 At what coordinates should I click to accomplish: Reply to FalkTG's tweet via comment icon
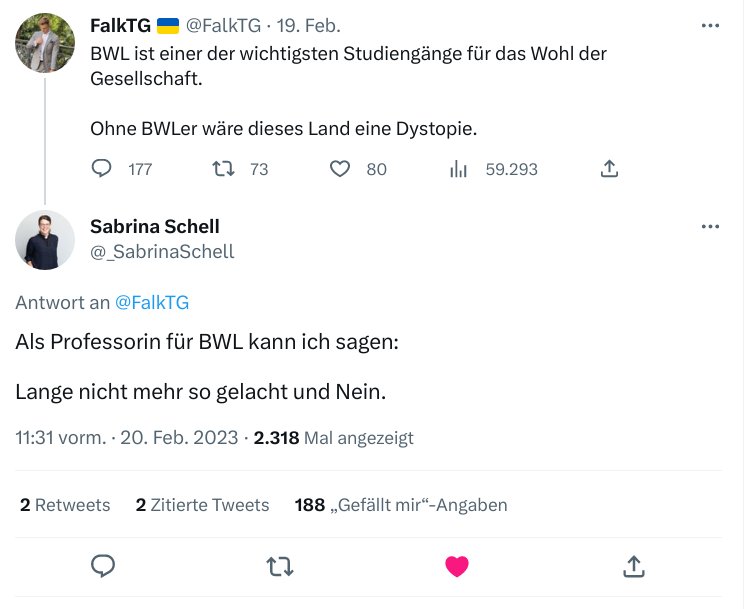pos(102,169)
